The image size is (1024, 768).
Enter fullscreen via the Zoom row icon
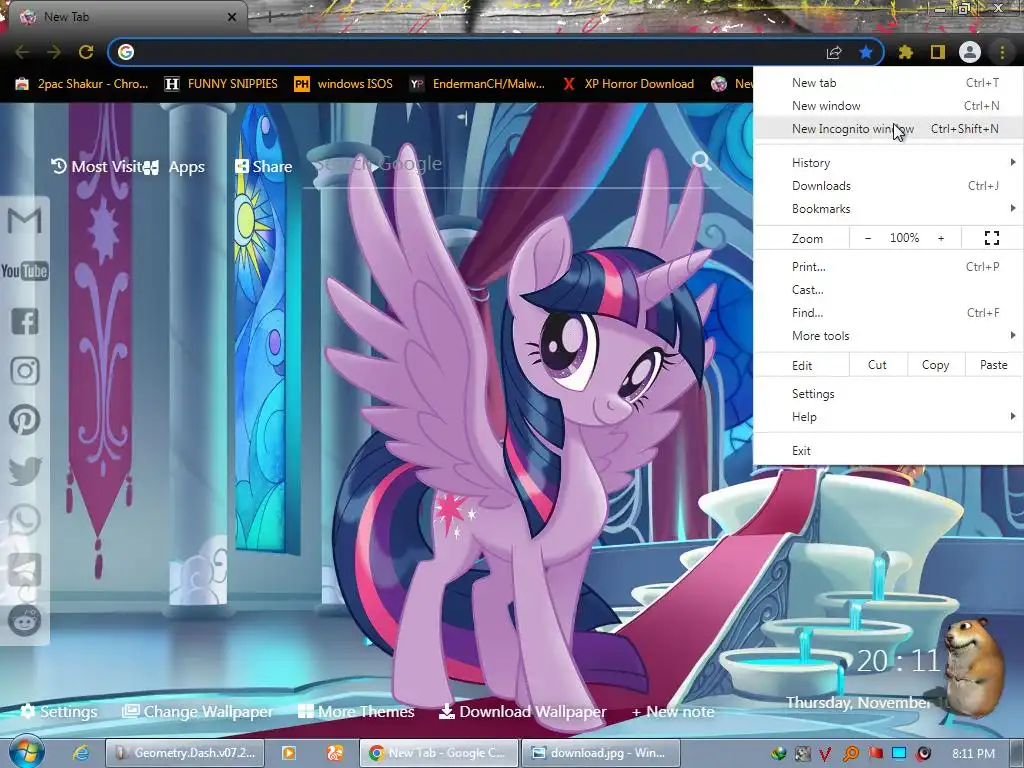(x=991, y=238)
